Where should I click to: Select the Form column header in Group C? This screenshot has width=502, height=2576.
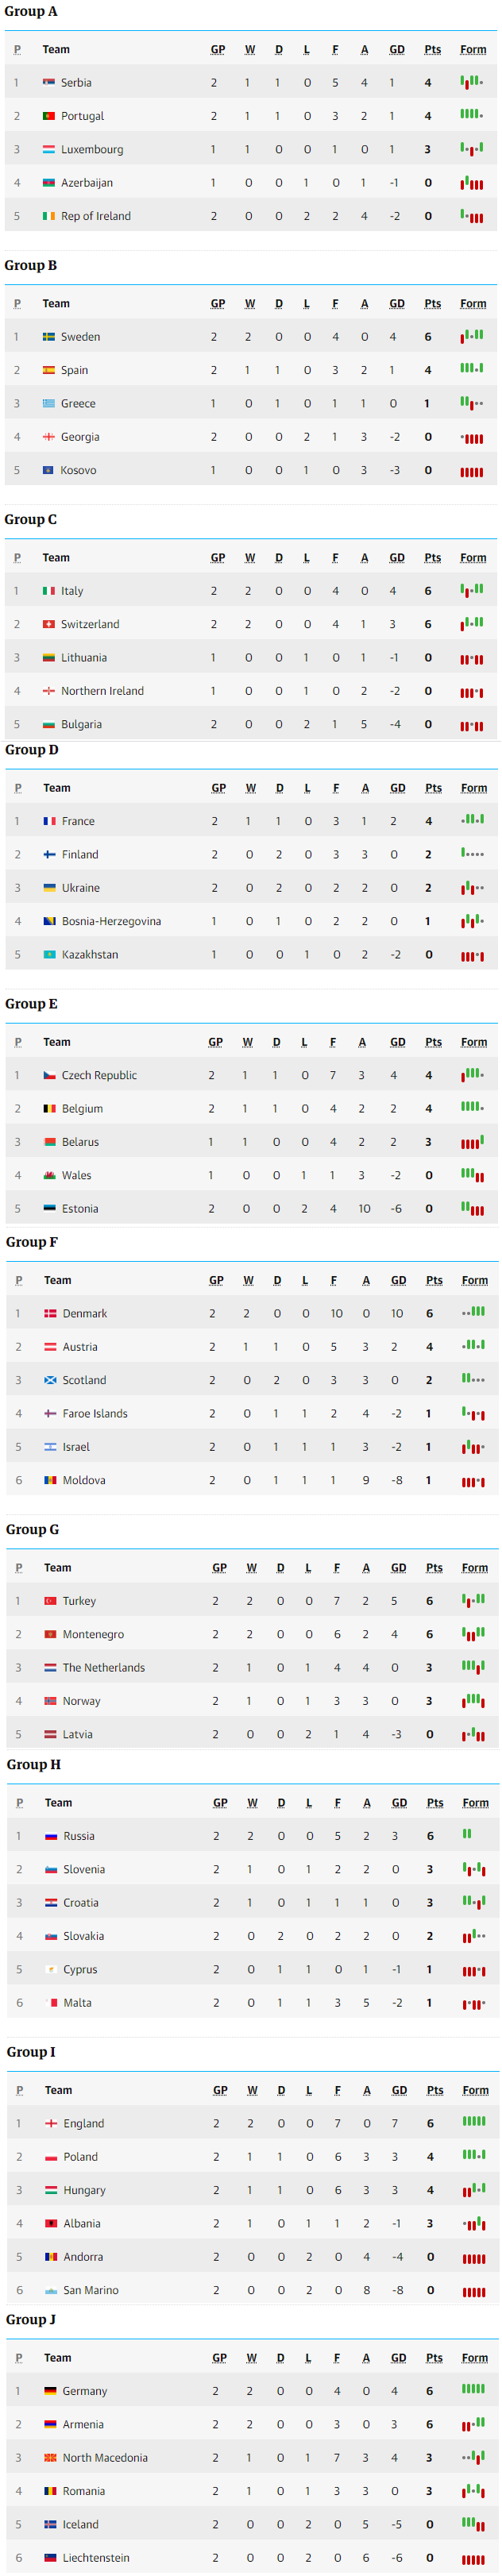473,558
